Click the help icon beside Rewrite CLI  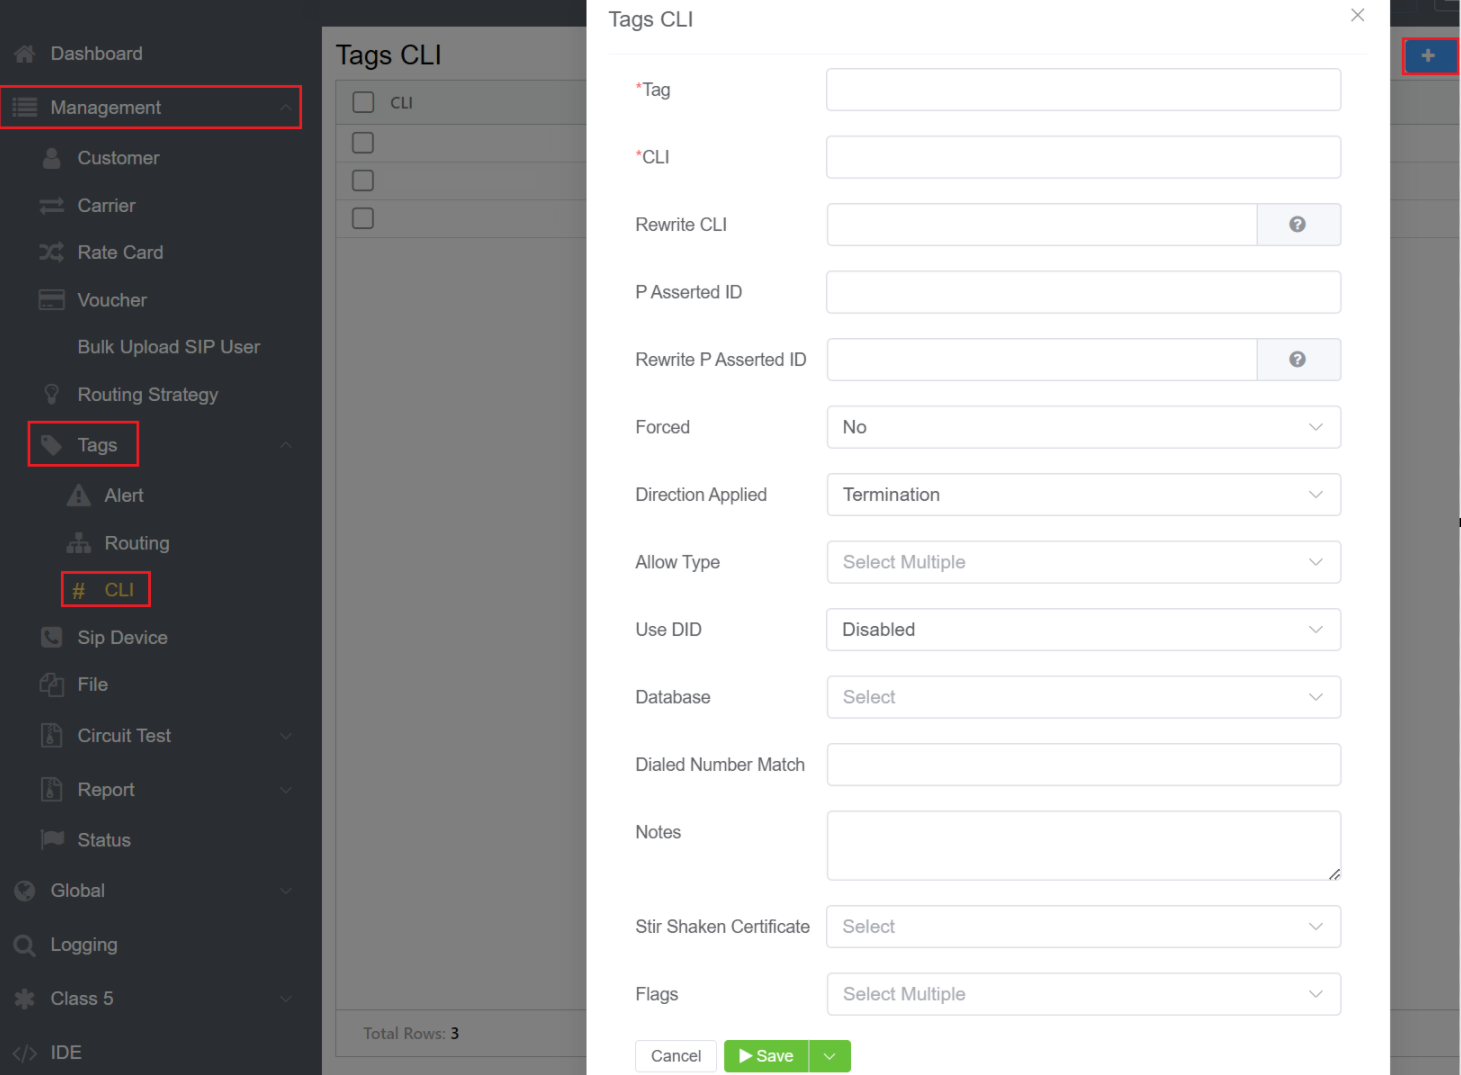tap(1297, 225)
